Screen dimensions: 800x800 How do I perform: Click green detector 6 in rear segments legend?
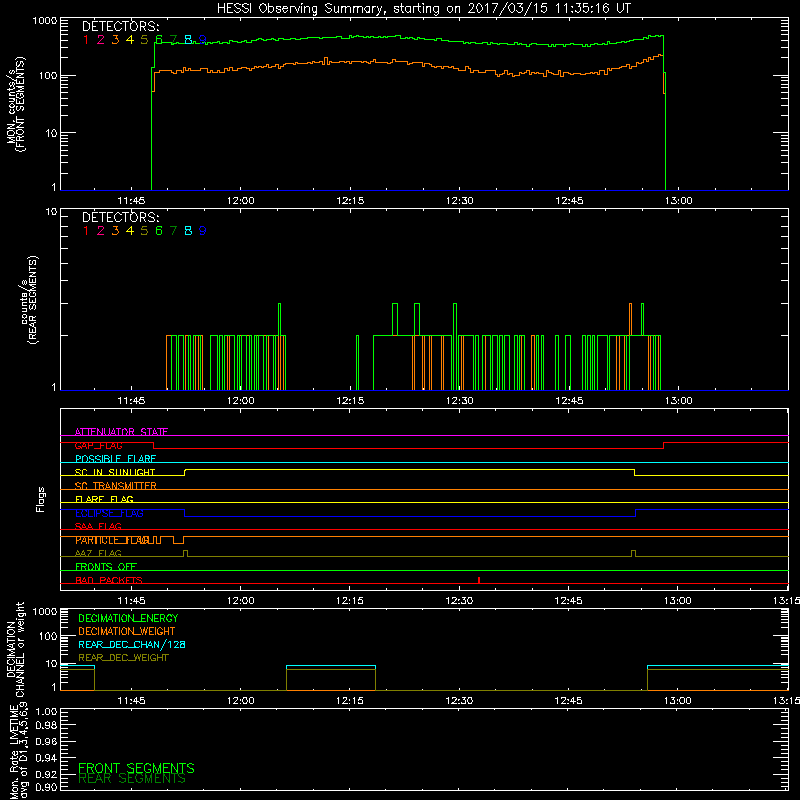tap(159, 231)
